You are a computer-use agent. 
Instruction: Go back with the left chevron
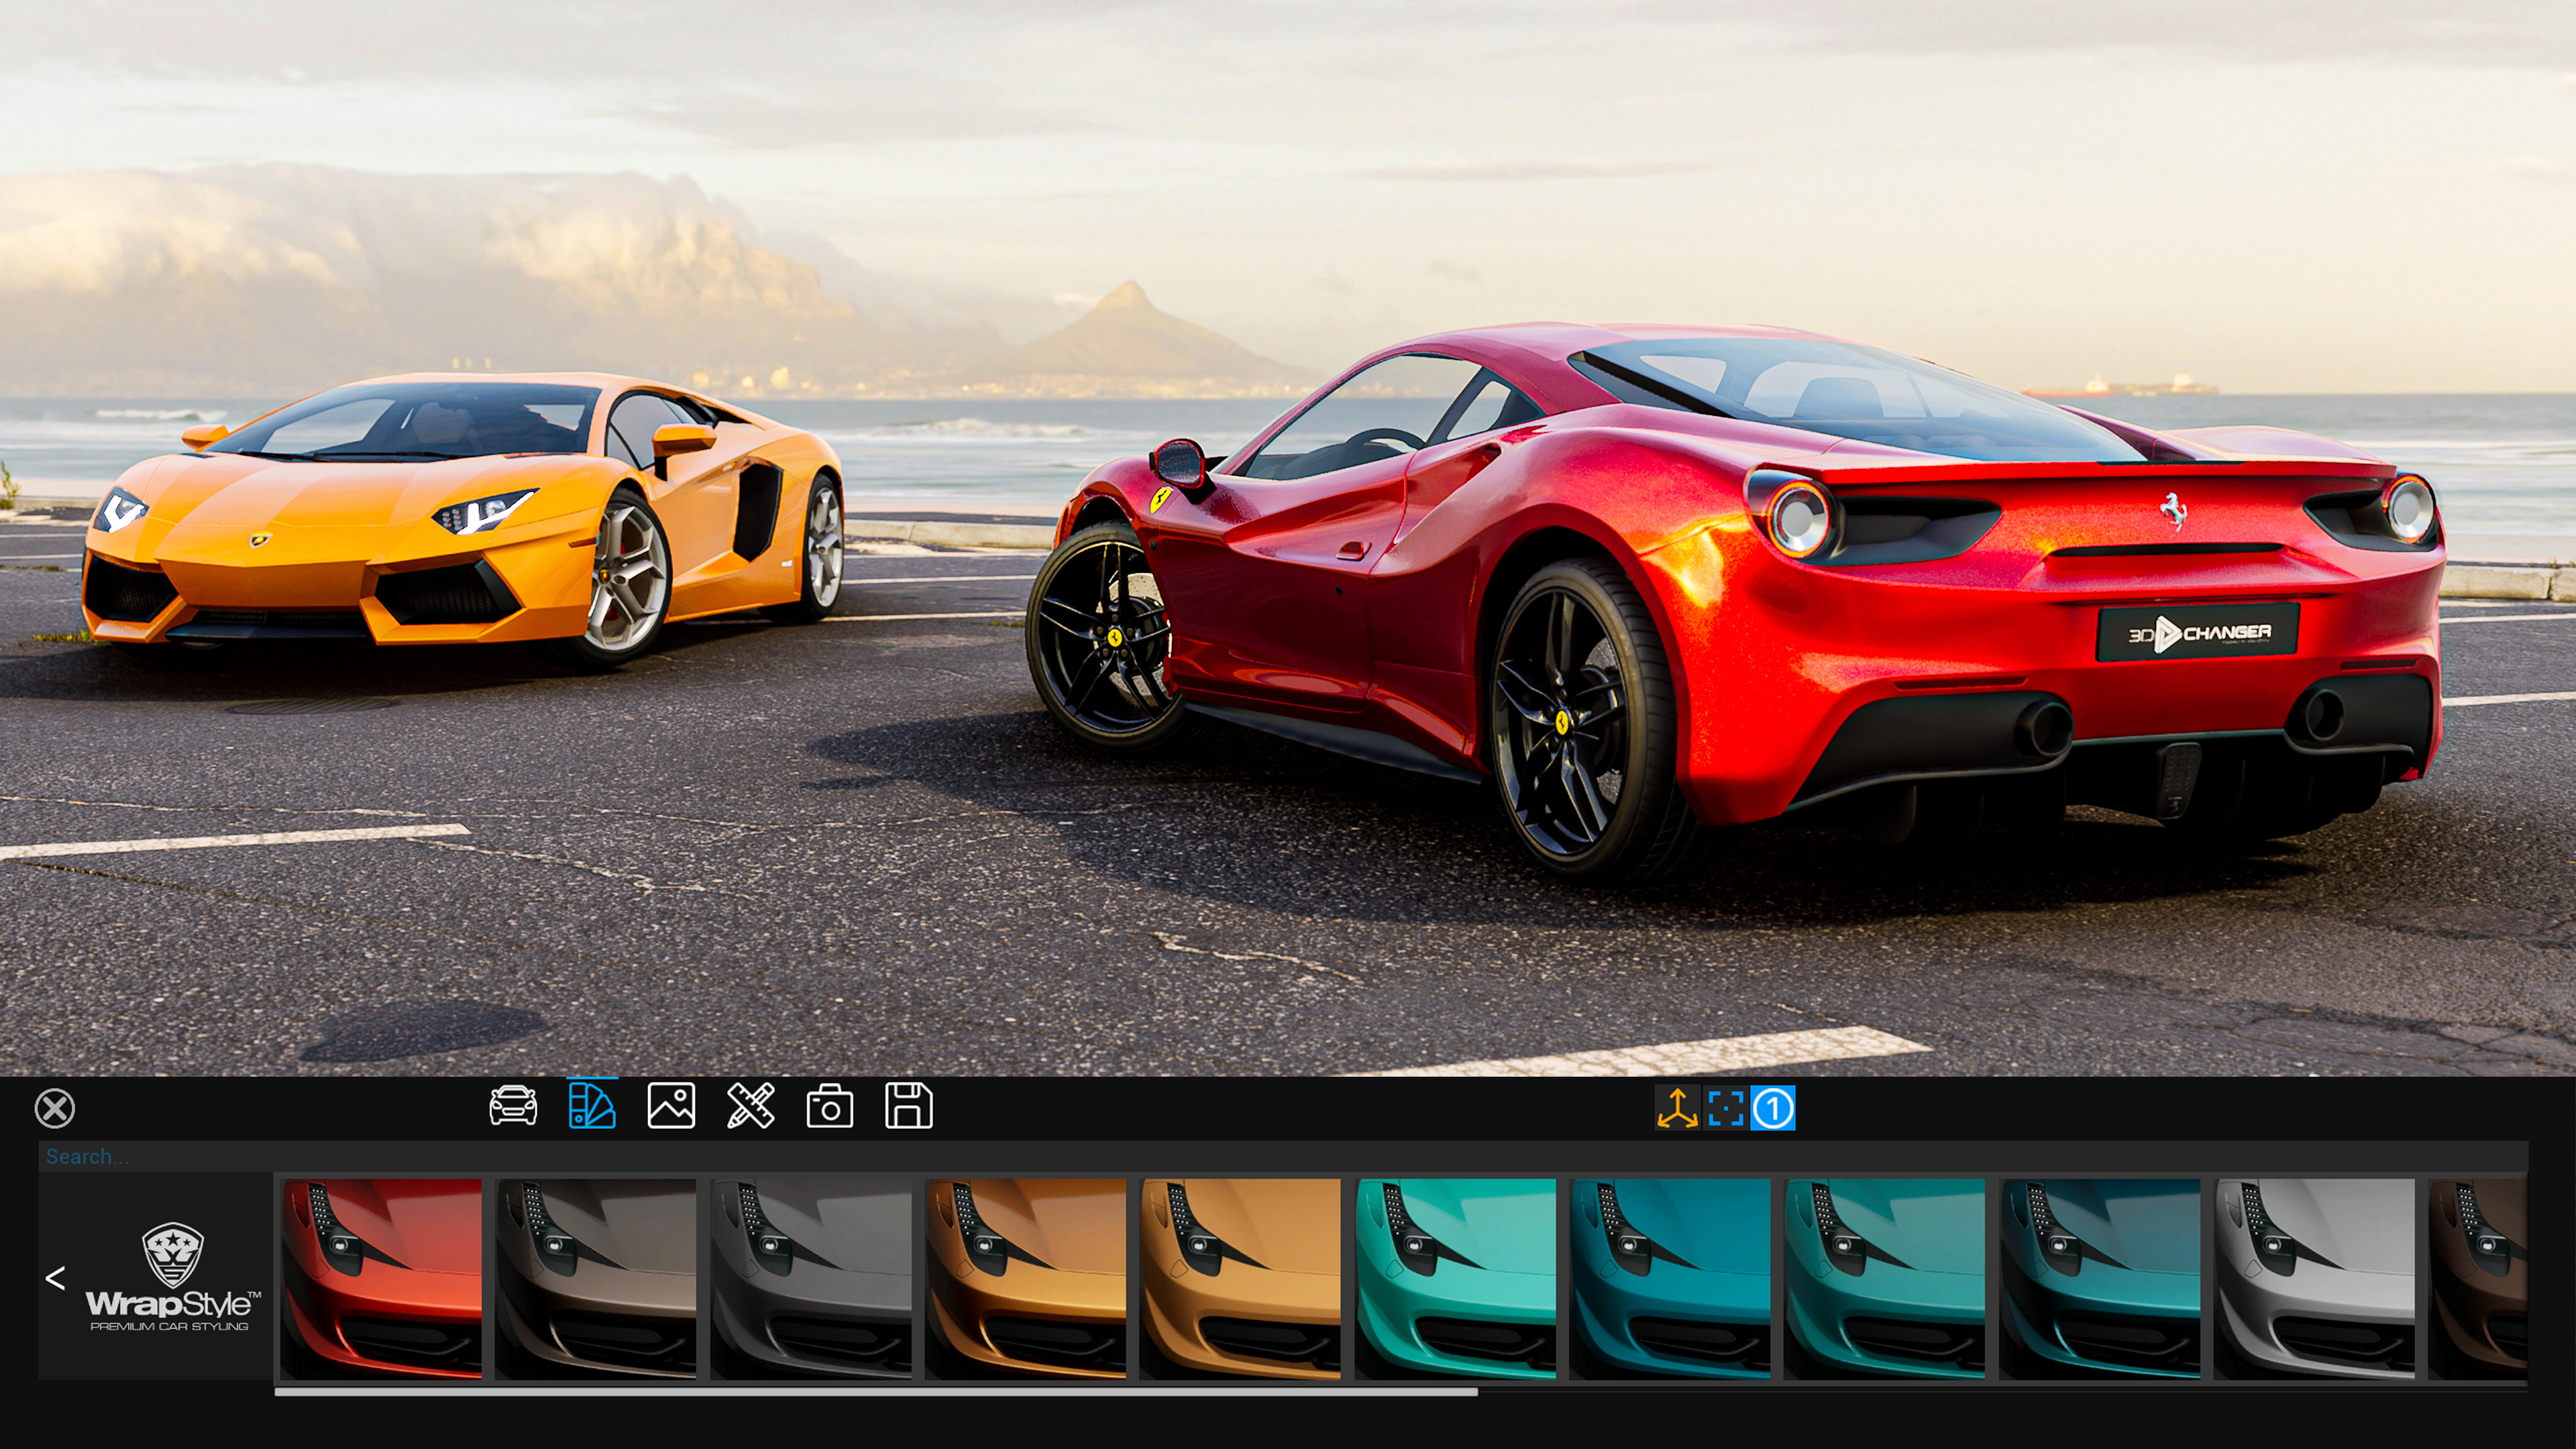click(x=55, y=1278)
